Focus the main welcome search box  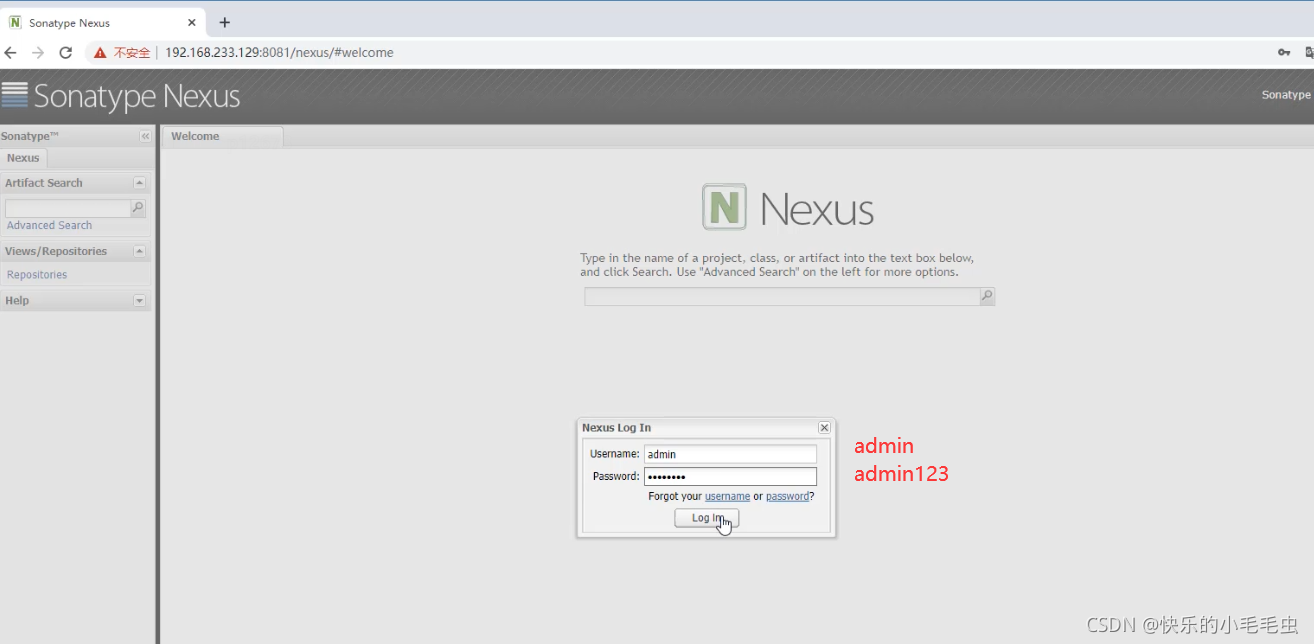782,297
